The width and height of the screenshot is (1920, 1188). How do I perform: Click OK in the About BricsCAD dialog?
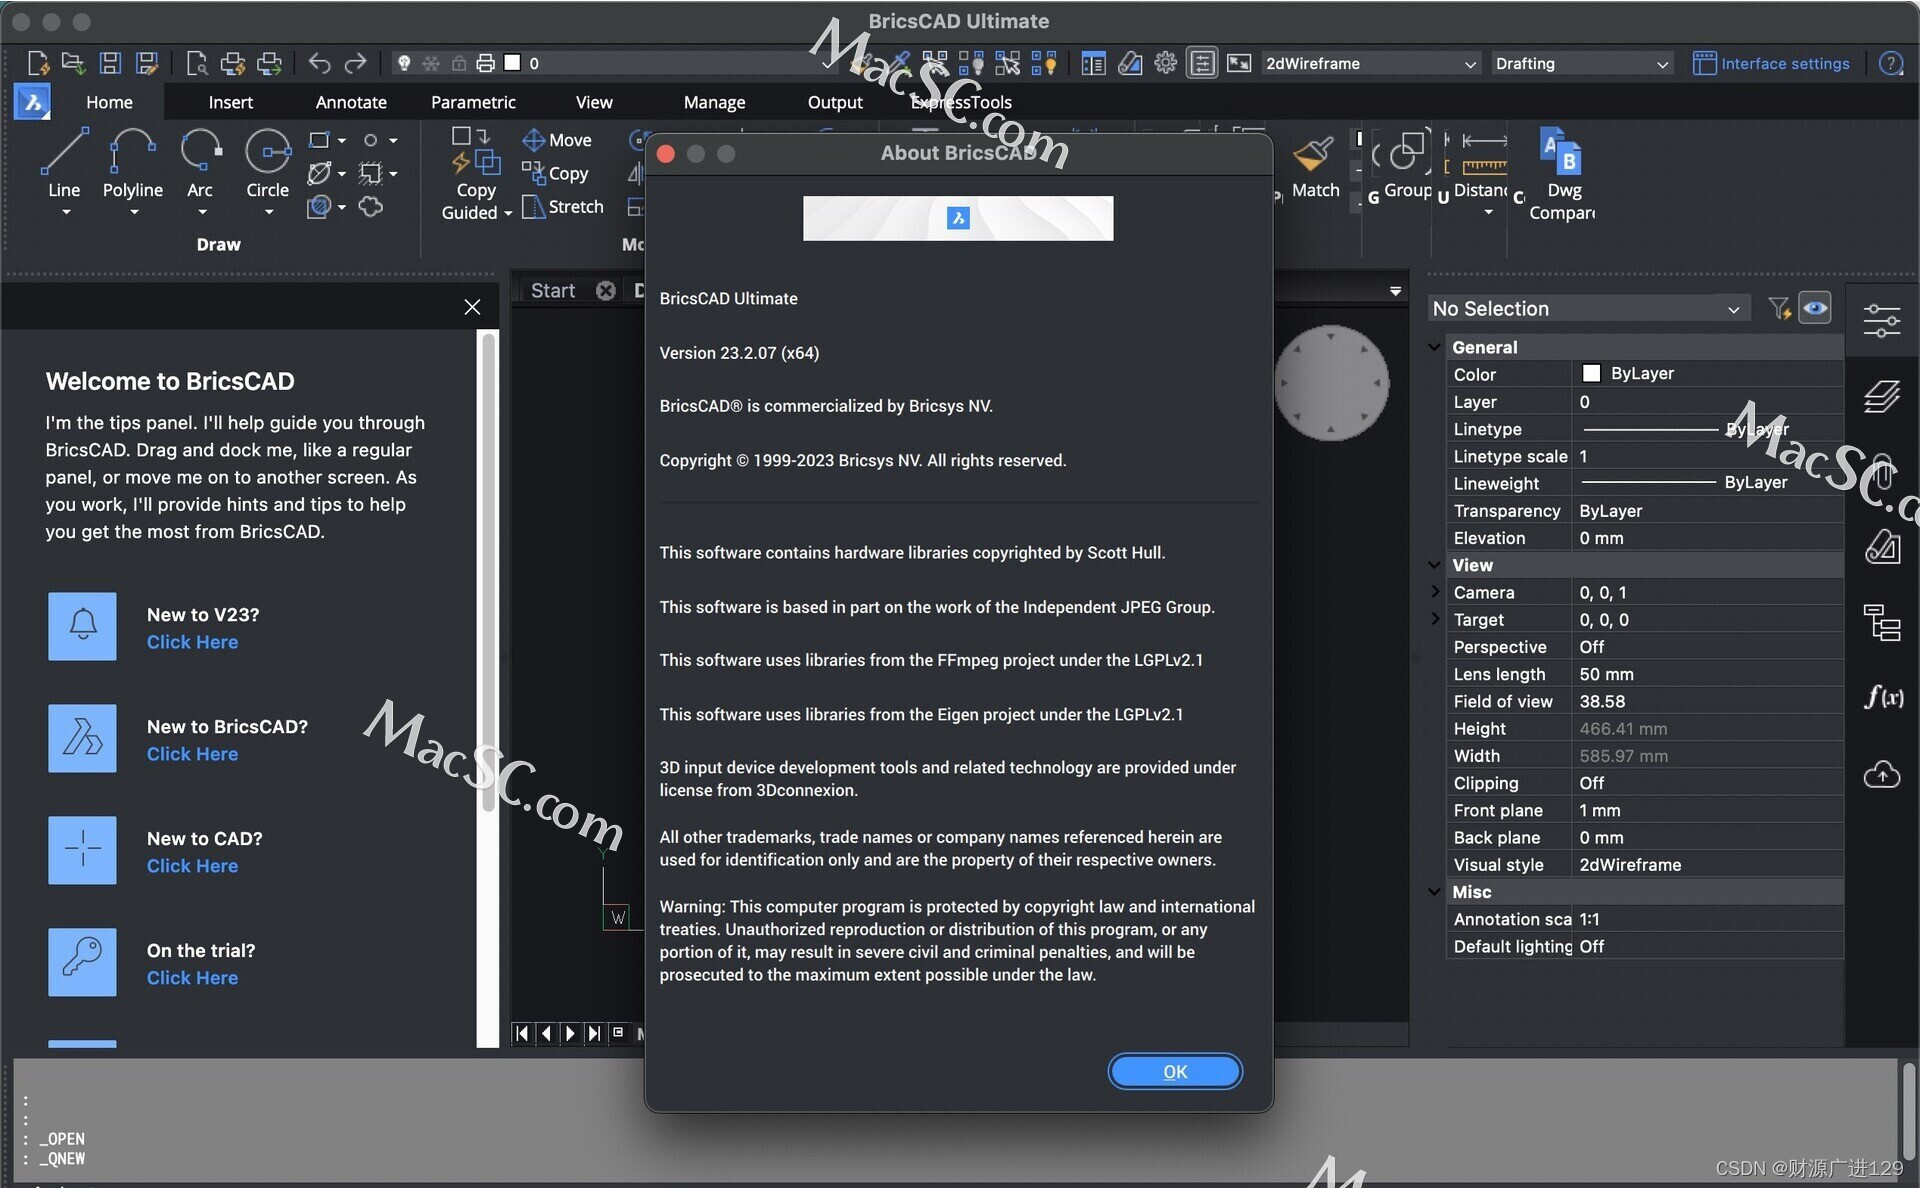[x=1175, y=1071]
